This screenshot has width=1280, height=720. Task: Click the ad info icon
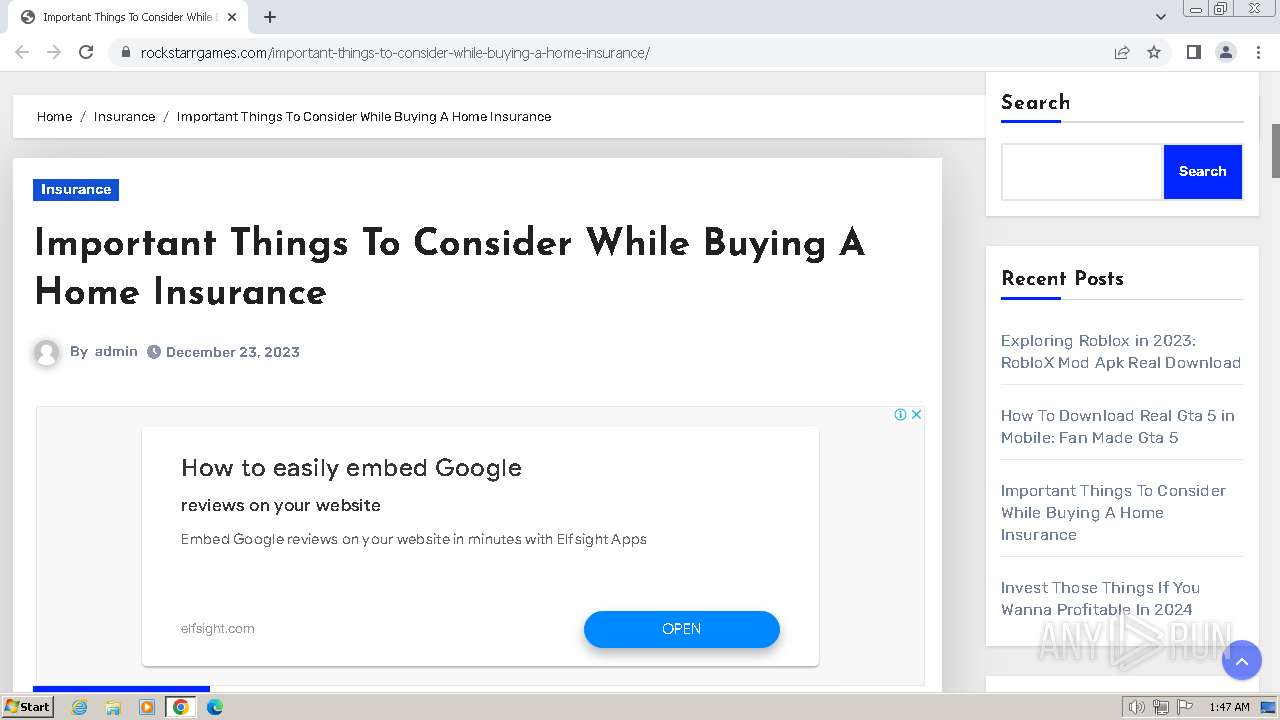coord(900,414)
